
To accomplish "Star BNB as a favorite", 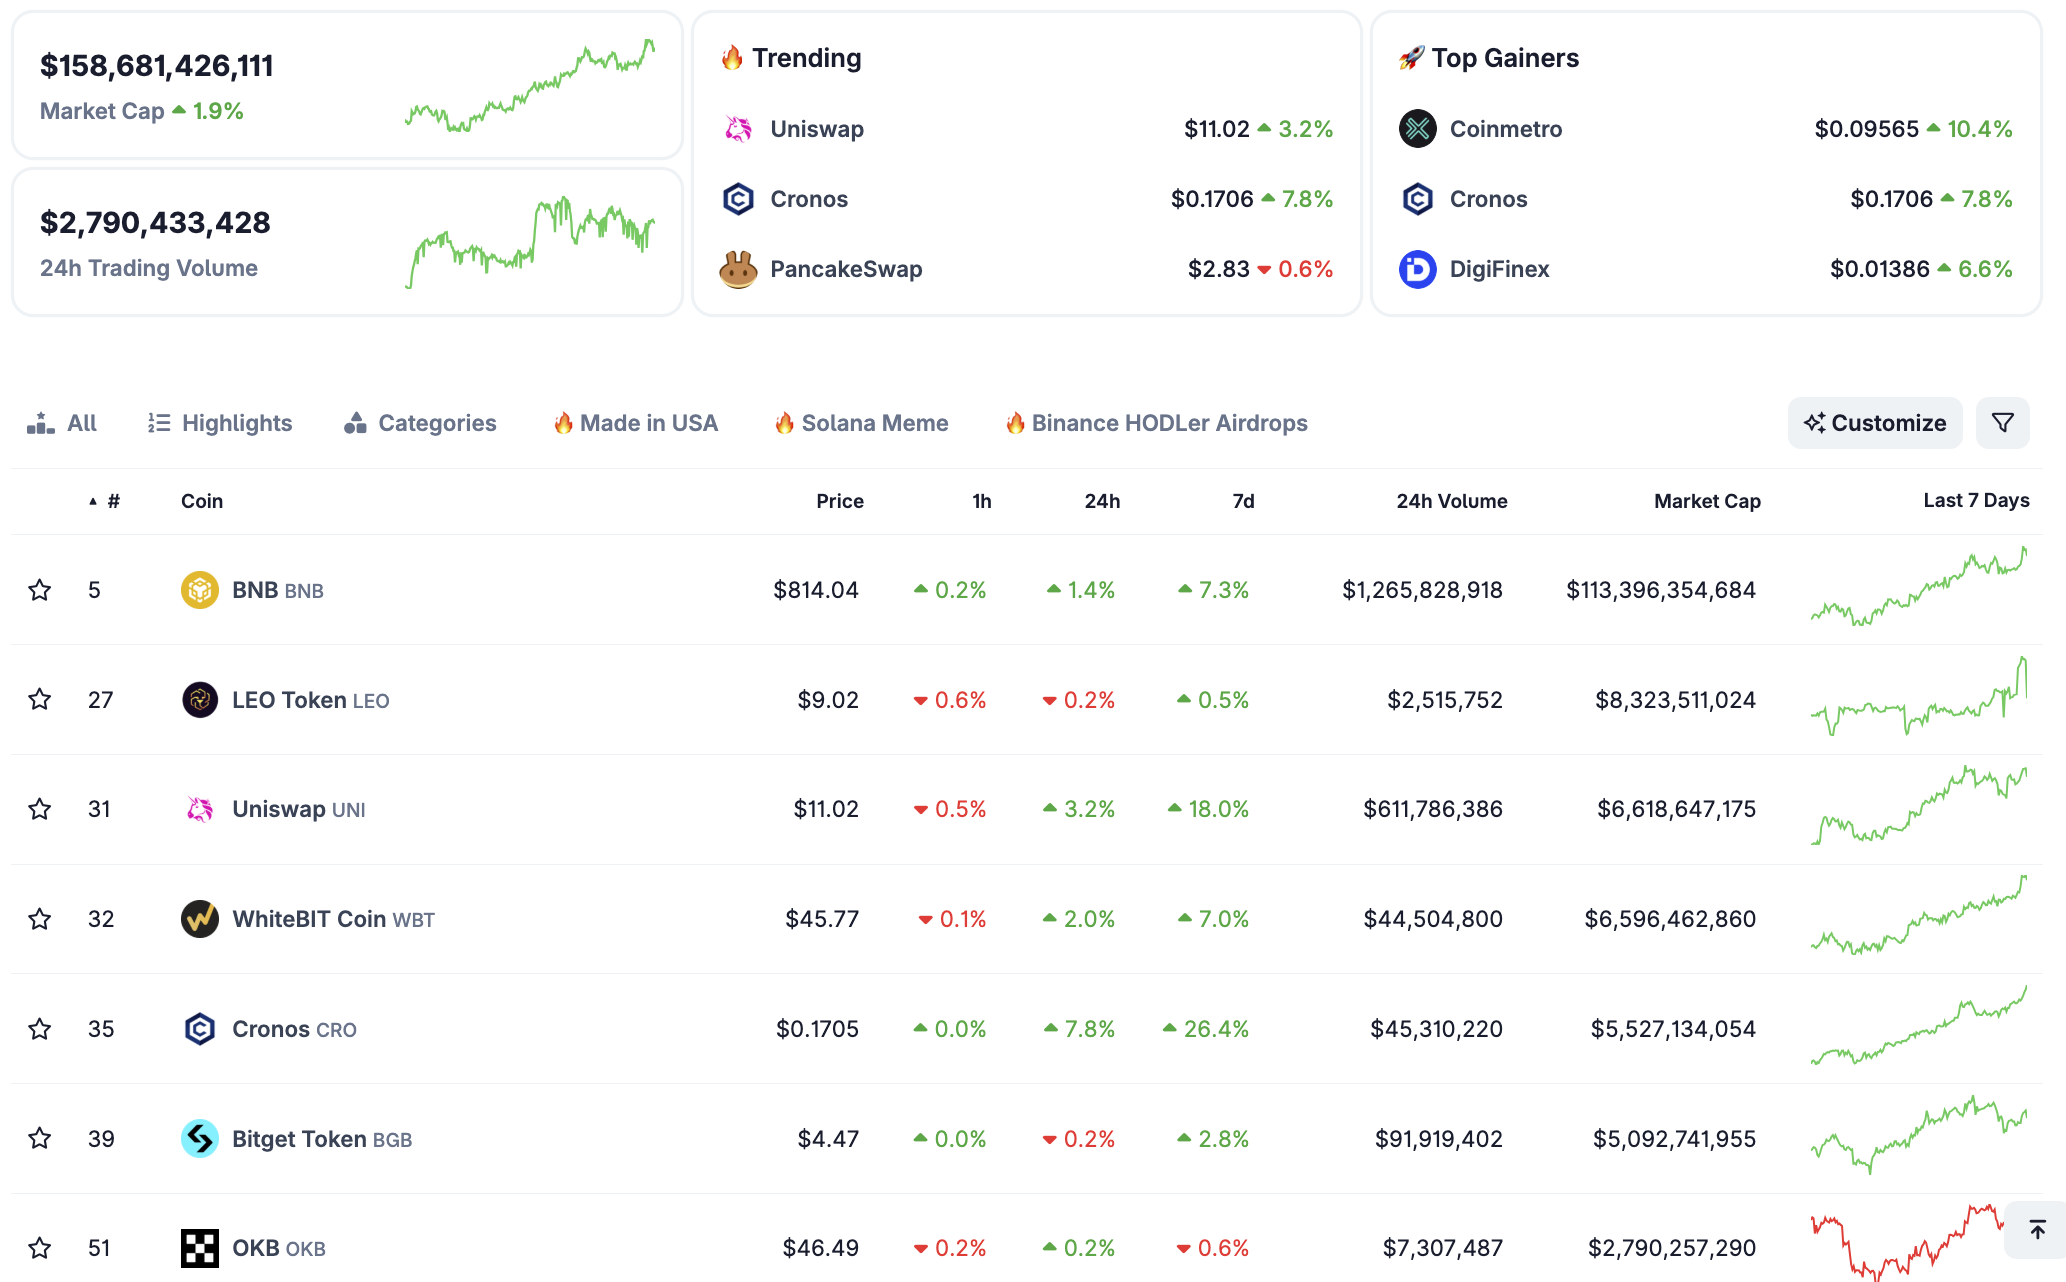I will (x=40, y=590).
